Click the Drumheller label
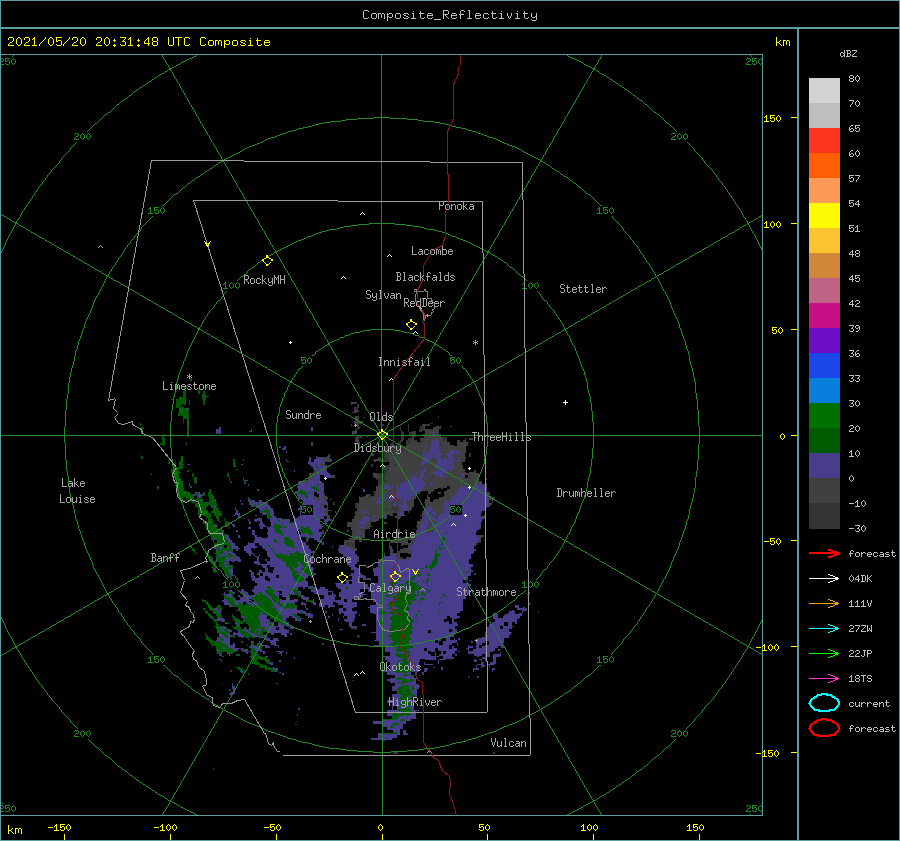This screenshot has width=900, height=841. point(586,493)
